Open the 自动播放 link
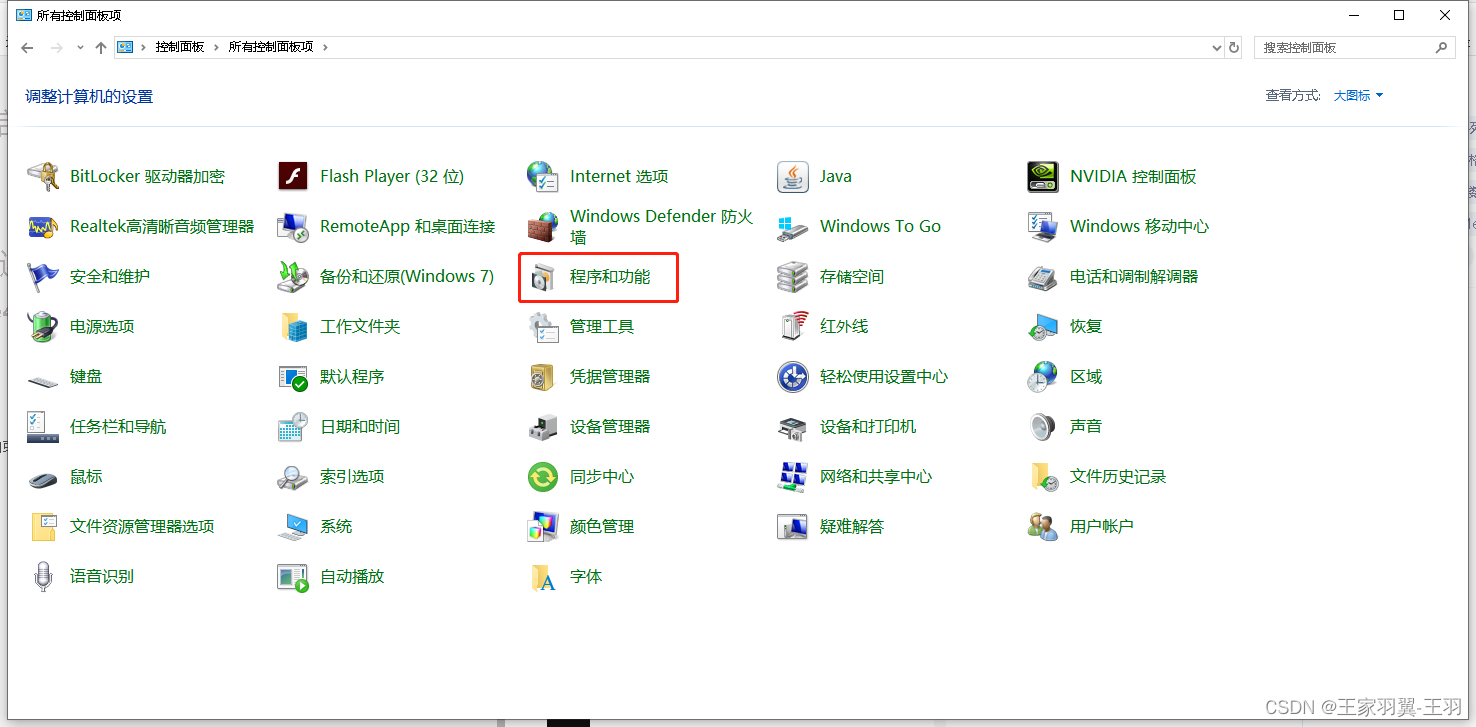Screen dimensions: 1476x727 352,577
